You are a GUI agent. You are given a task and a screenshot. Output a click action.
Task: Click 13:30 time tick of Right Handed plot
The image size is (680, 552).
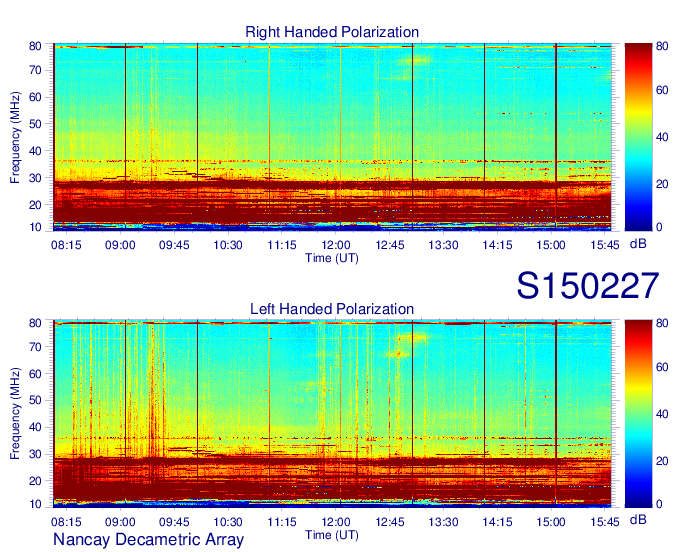click(x=443, y=245)
